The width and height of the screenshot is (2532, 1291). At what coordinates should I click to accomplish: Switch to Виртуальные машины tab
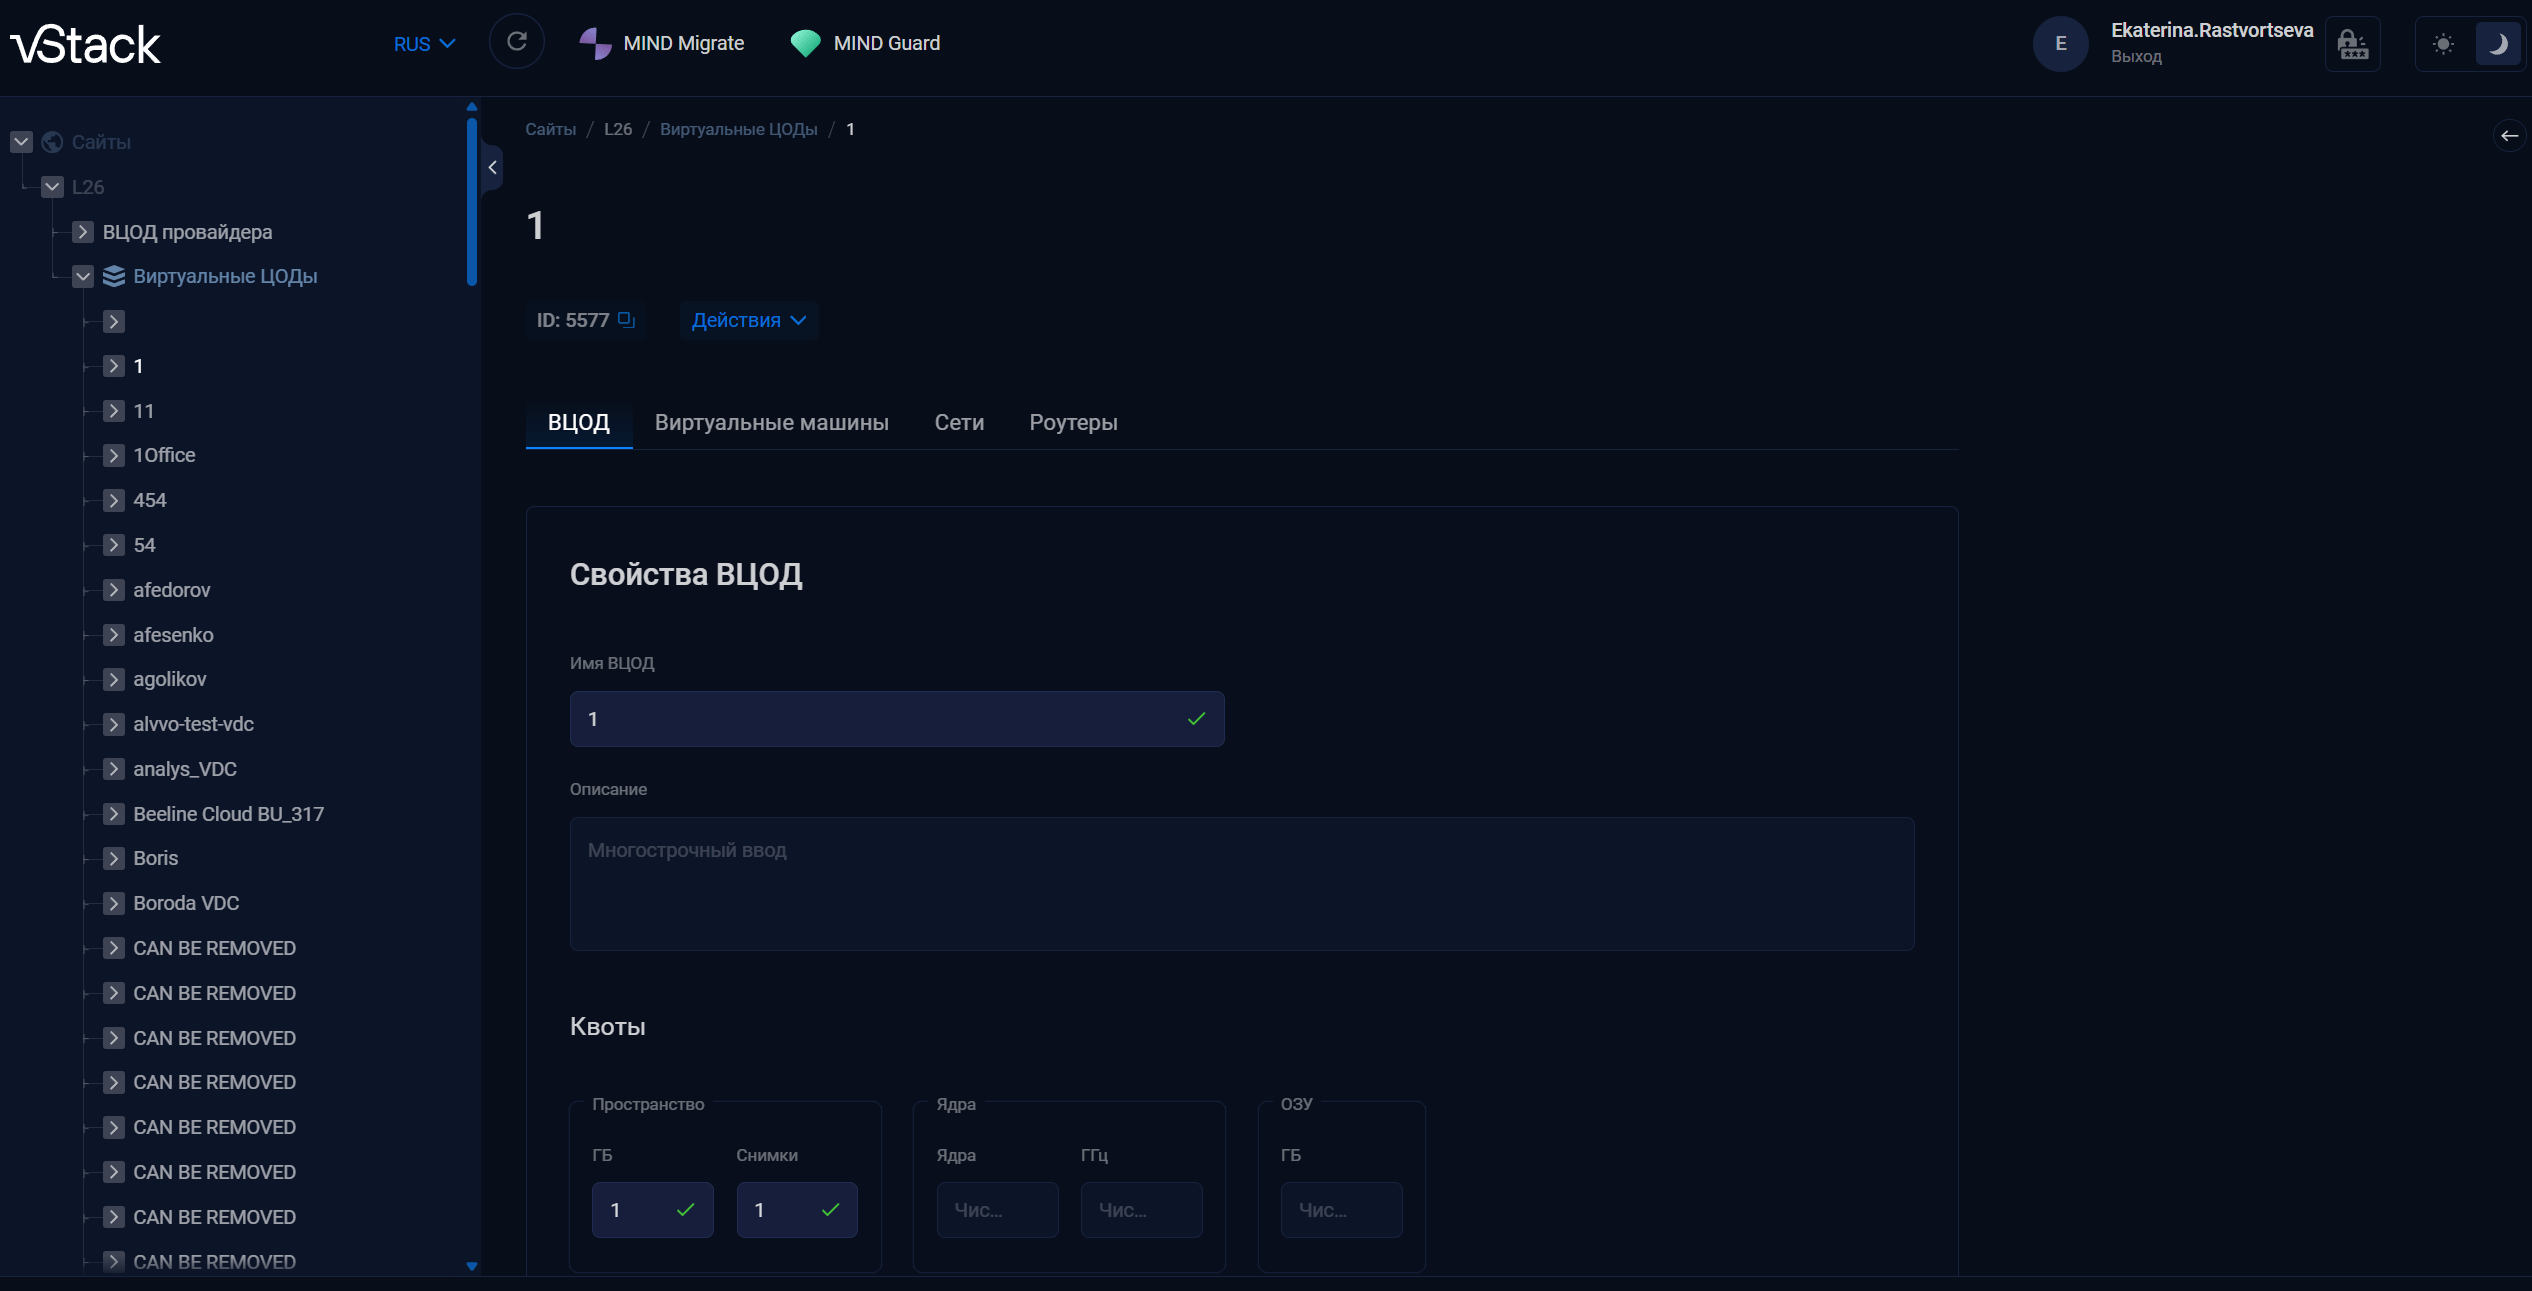point(771,422)
